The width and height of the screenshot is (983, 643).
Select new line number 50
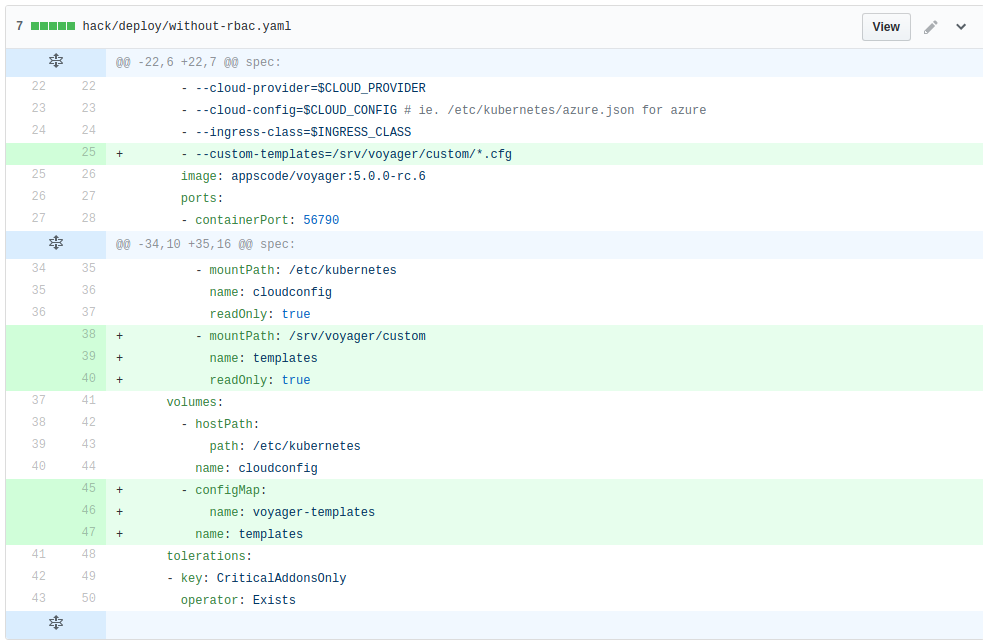click(88, 600)
